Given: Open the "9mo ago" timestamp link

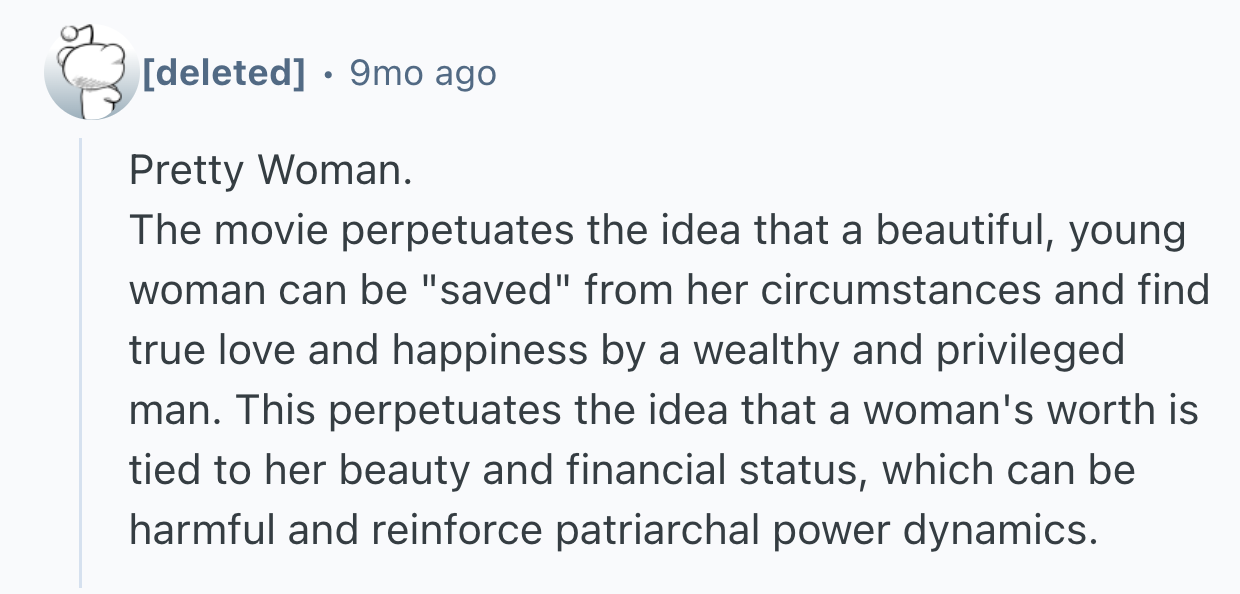Looking at the screenshot, I should pos(421,73).
